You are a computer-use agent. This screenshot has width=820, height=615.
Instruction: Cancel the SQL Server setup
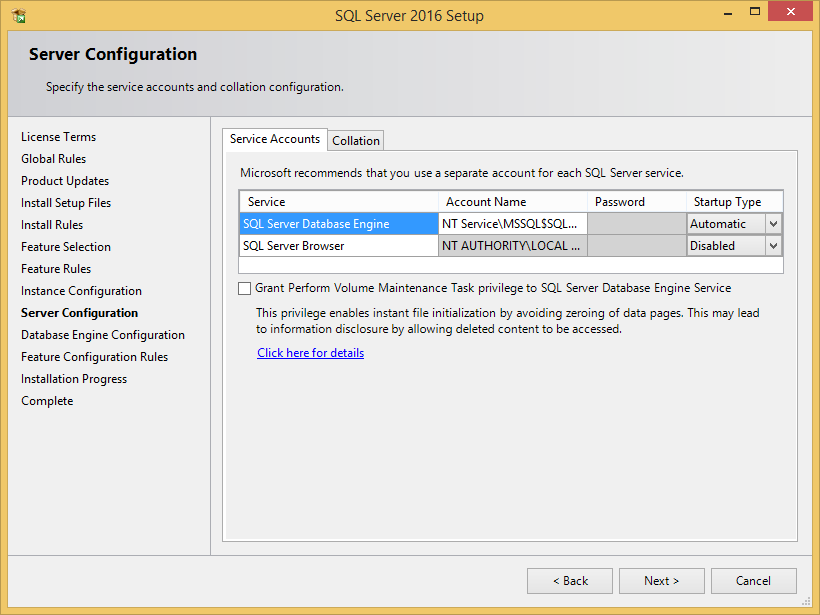[x=754, y=581]
